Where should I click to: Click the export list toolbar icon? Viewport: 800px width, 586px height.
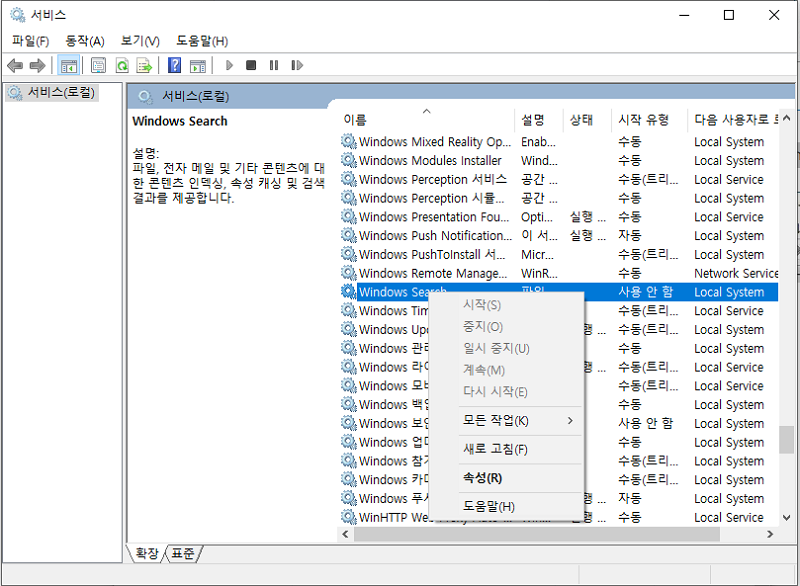(x=144, y=66)
